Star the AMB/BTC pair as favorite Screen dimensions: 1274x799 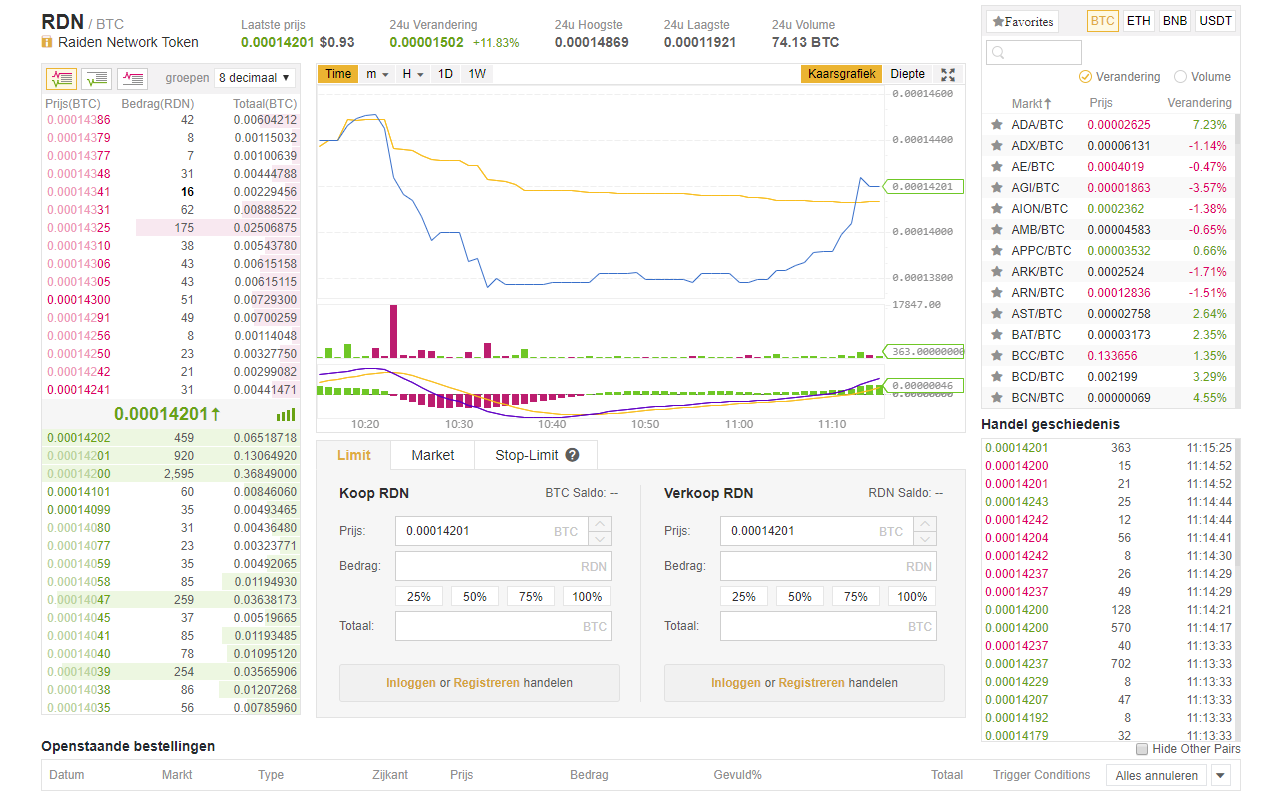pos(997,230)
